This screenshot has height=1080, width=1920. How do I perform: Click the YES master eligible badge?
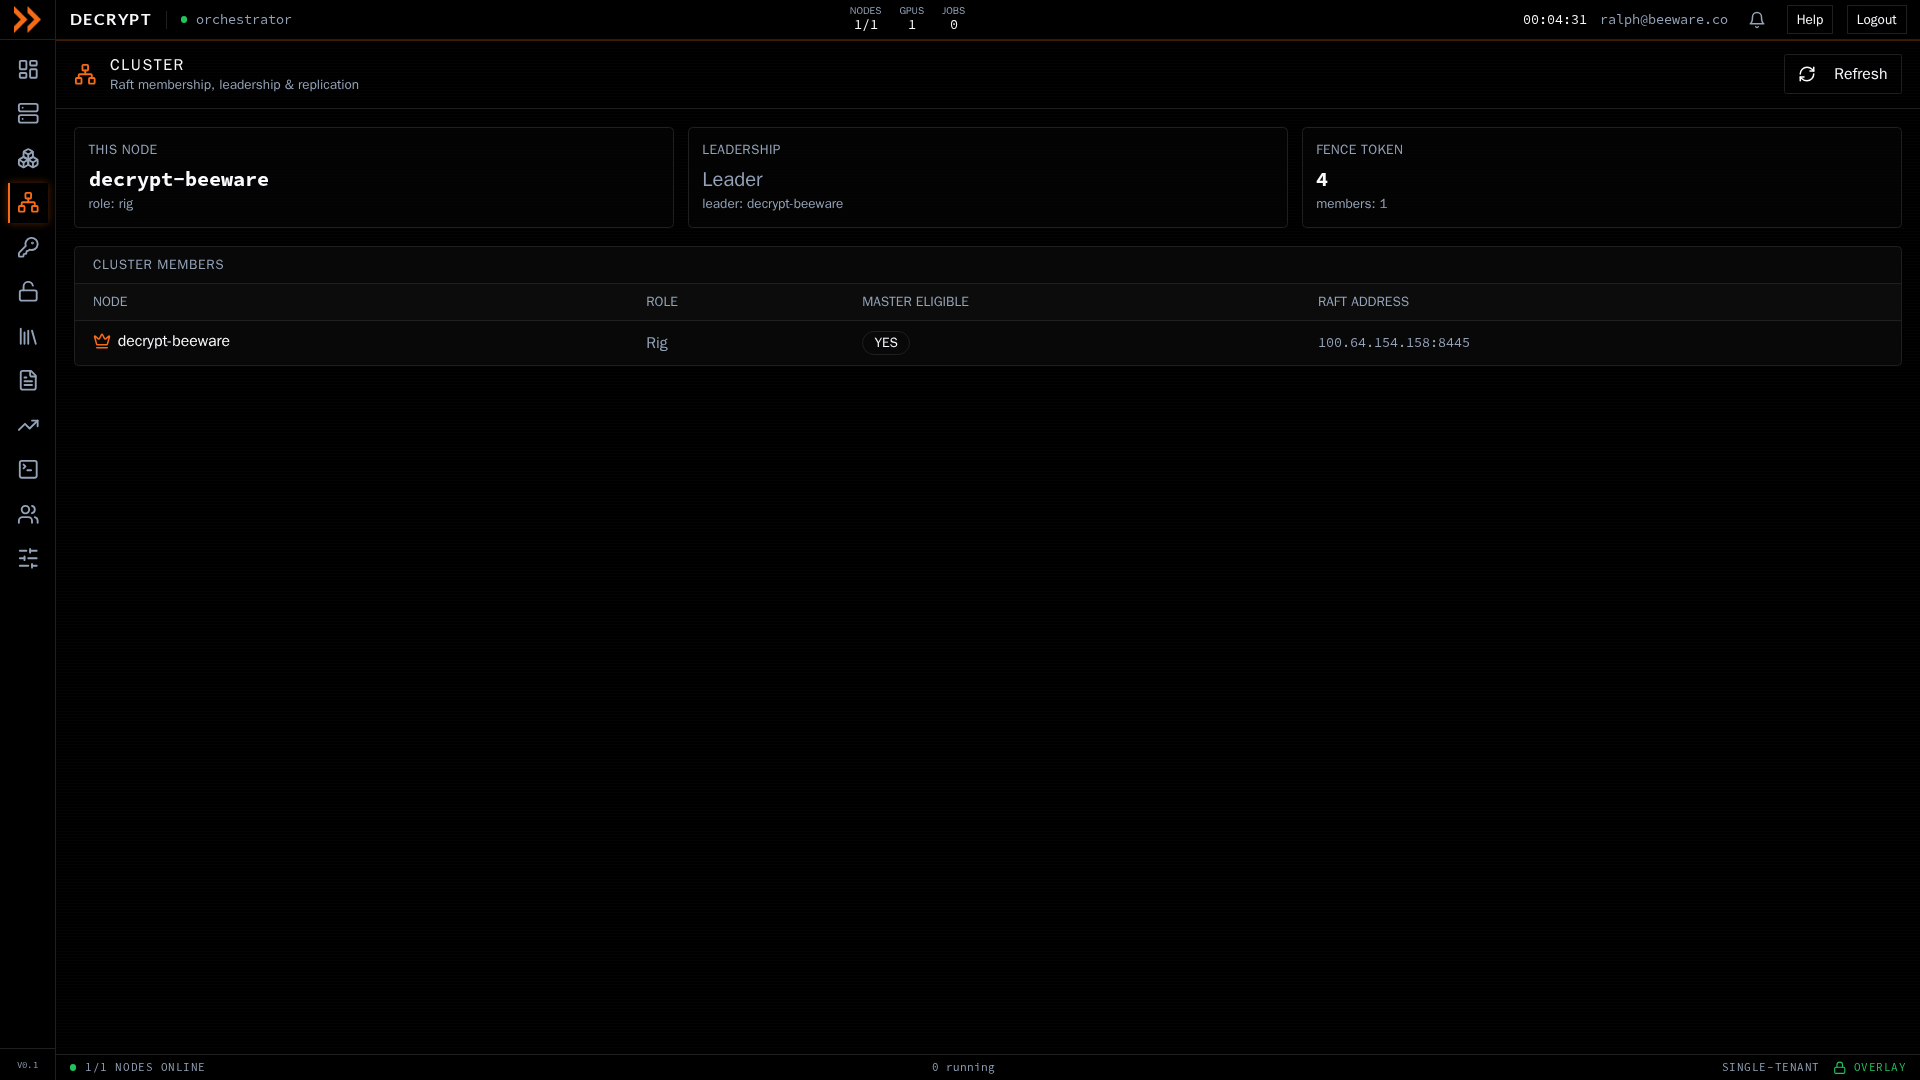tap(885, 343)
